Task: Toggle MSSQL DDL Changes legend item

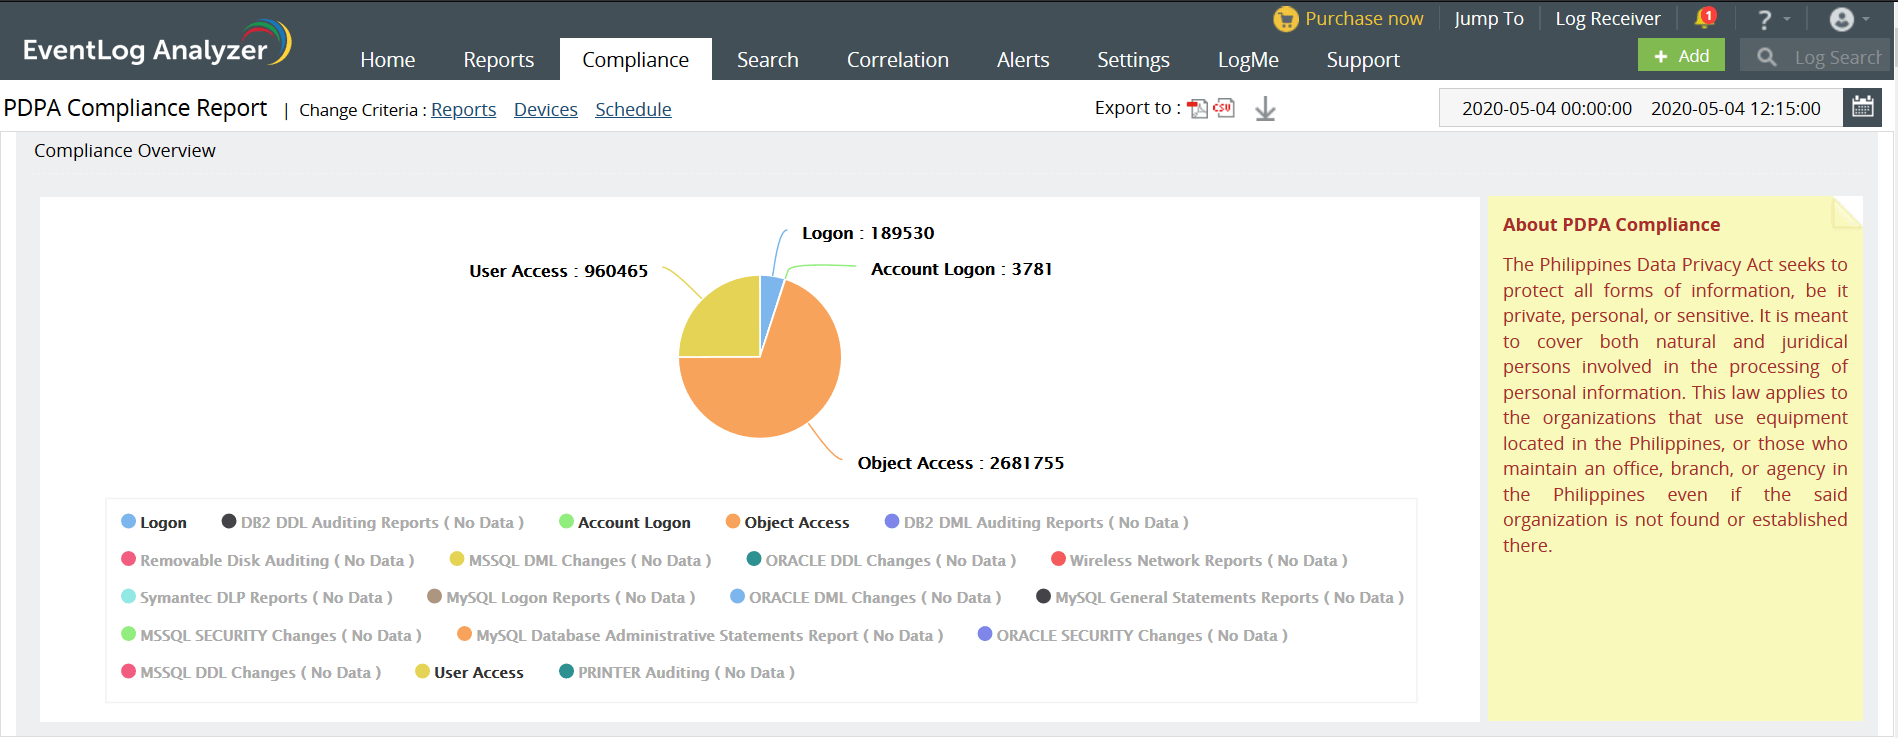Action: click(x=251, y=672)
